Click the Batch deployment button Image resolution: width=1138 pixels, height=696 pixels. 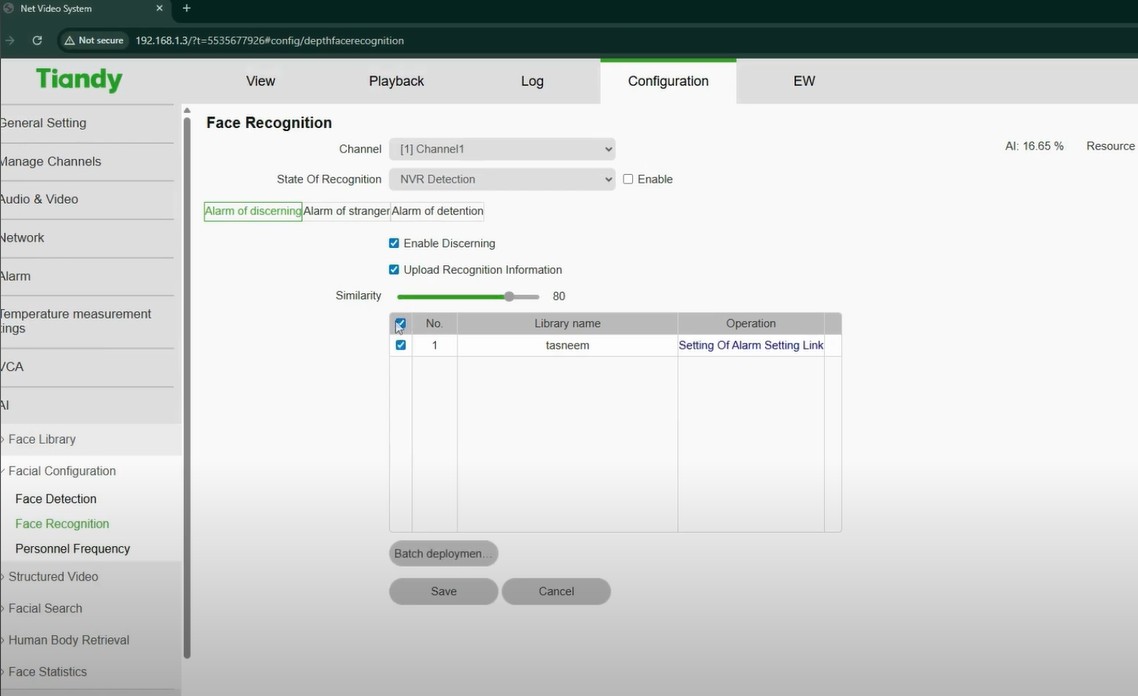(443, 553)
